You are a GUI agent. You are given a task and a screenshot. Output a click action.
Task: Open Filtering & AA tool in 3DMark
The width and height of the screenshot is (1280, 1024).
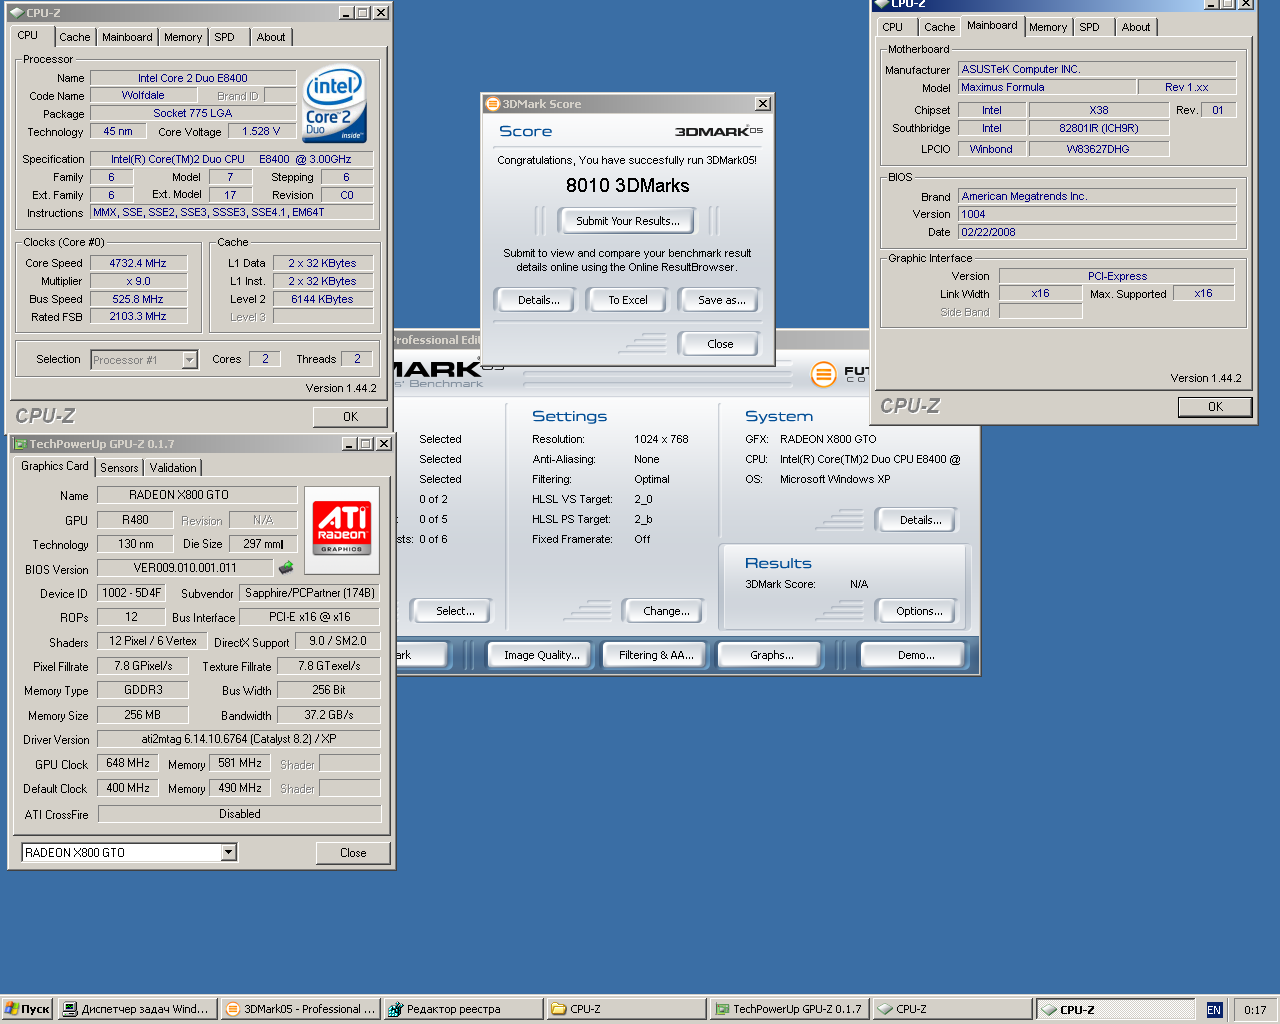(656, 655)
